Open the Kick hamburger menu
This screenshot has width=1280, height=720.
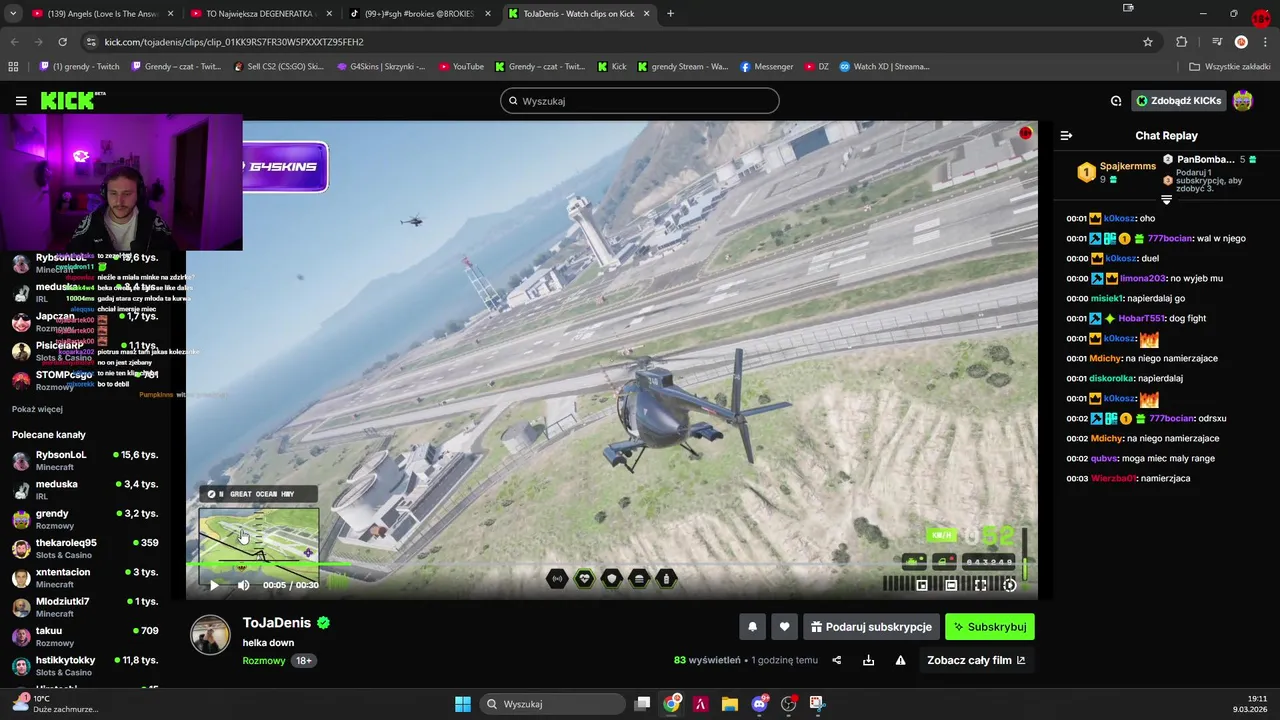click(21, 101)
